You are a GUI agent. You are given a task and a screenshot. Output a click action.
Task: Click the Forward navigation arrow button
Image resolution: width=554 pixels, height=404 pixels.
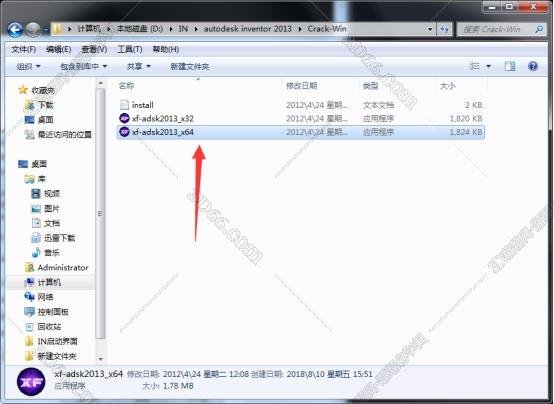33,30
